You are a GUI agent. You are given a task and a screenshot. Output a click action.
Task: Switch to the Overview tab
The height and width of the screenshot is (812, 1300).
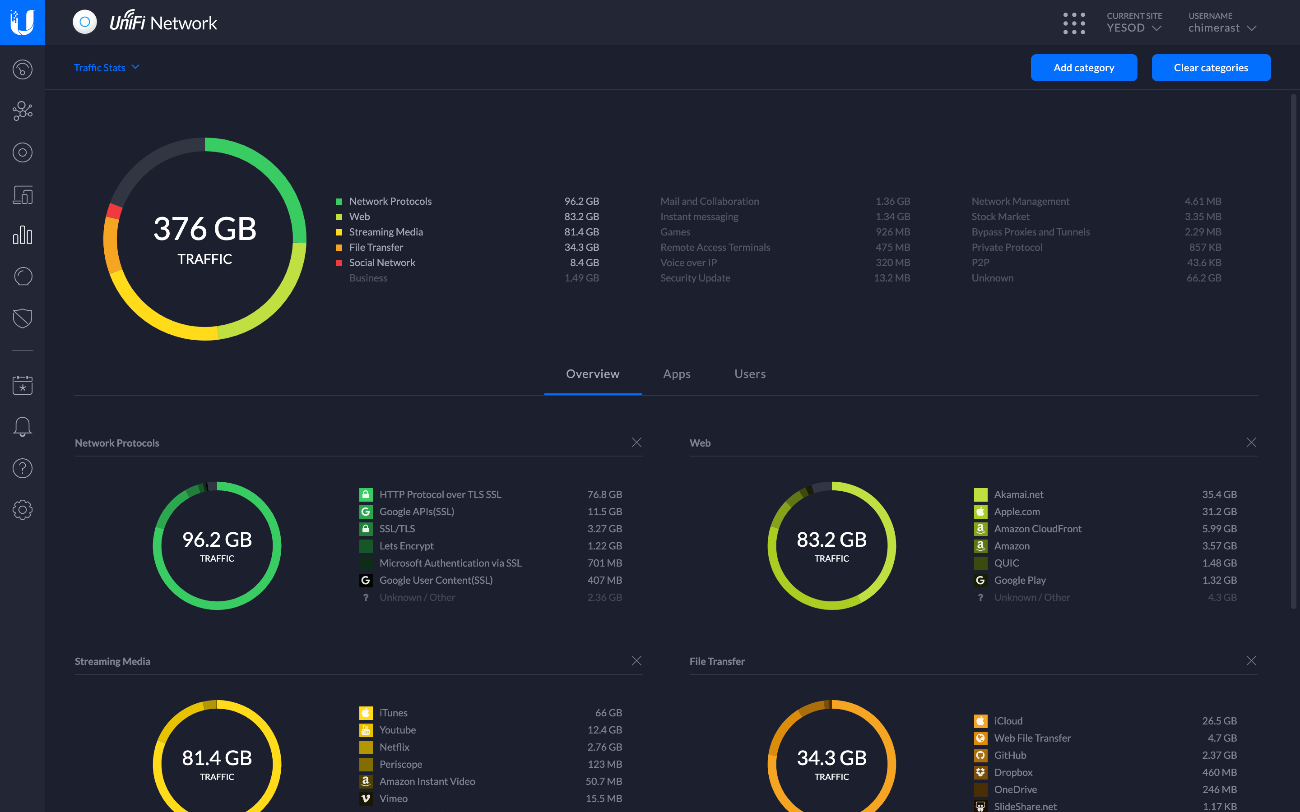pyautogui.click(x=593, y=374)
